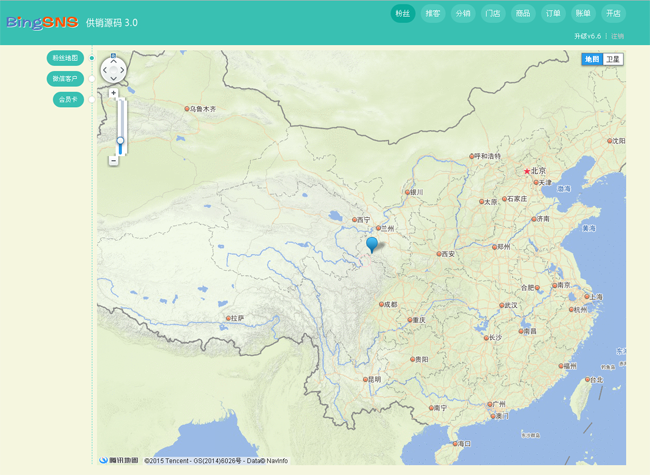The image size is (650, 475).
Task: Click the 长沙 city label
Action: [495, 337]
